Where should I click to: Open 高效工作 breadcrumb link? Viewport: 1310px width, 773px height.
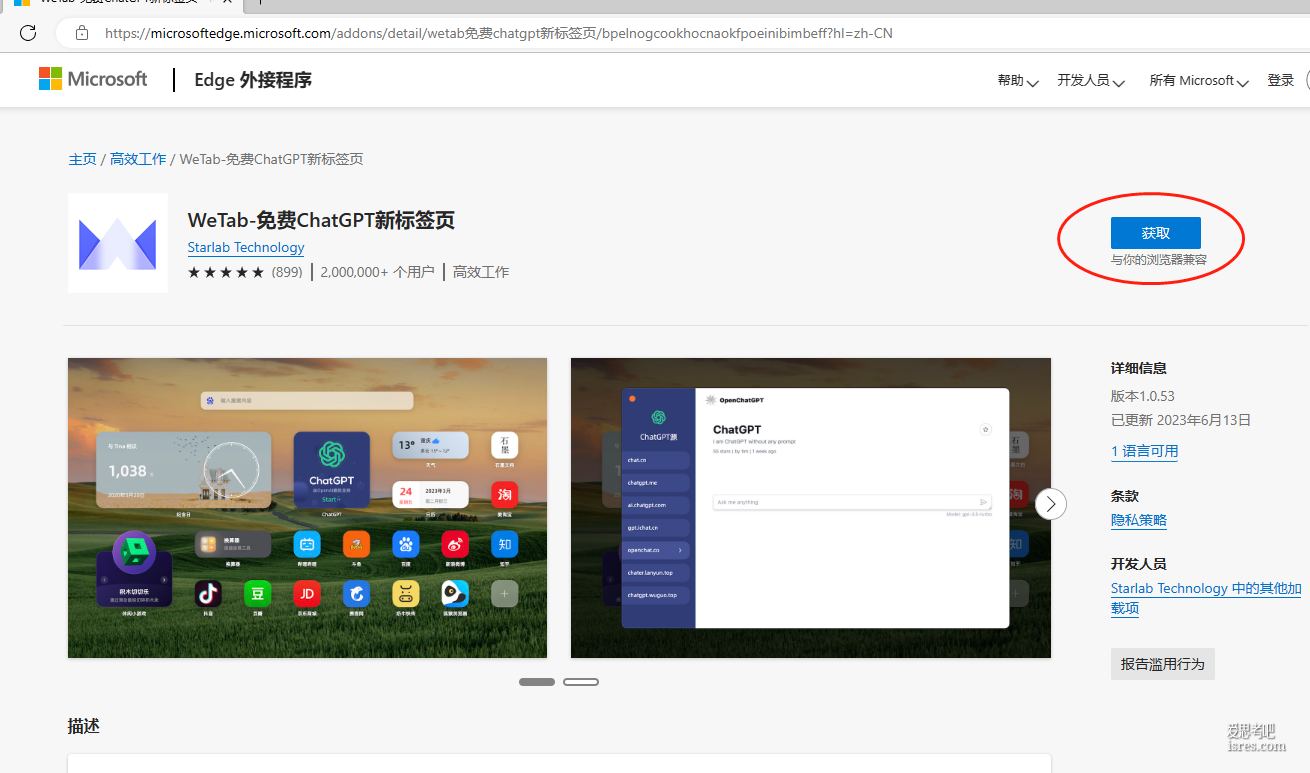tap(138, 159)
